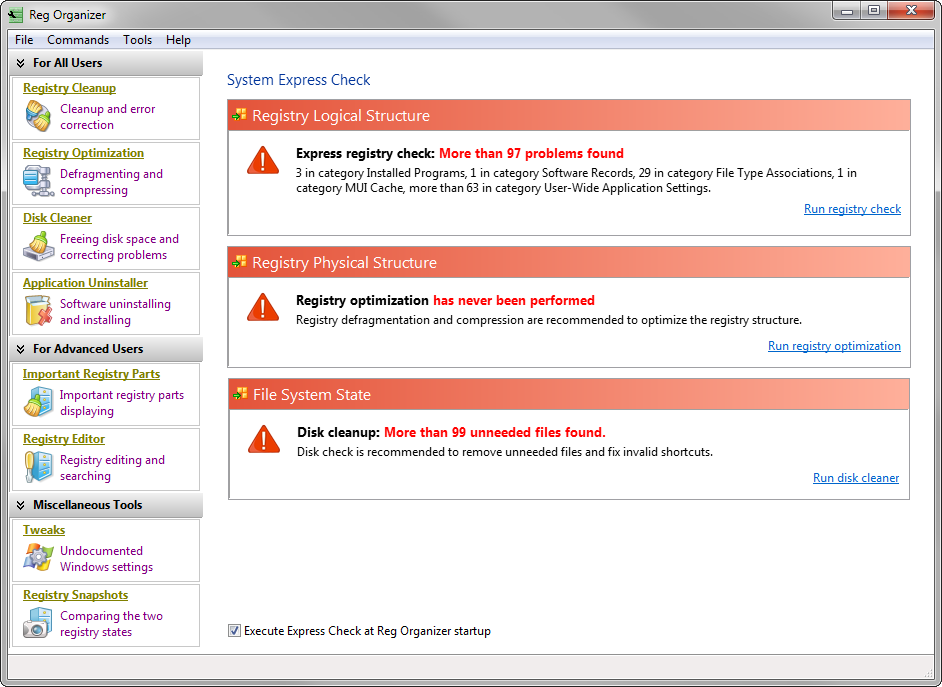Screen dimensions: 942x687
Task: Collapse the For All Users section
Action: pyautogui.click(x=20, y=63)
